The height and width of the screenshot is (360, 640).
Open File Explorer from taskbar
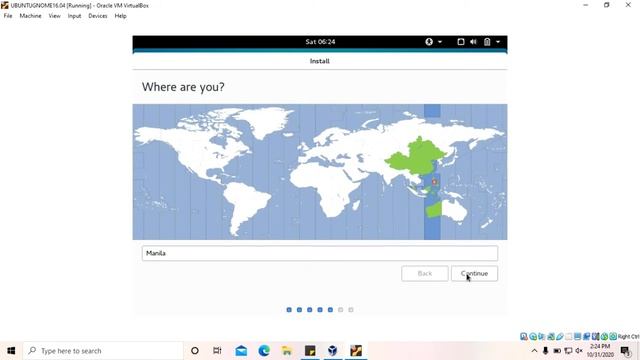pos(287,351)
